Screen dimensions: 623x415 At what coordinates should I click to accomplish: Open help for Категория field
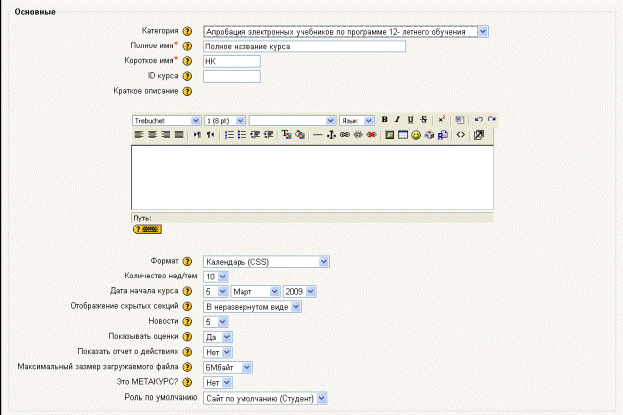coord(187,32)
